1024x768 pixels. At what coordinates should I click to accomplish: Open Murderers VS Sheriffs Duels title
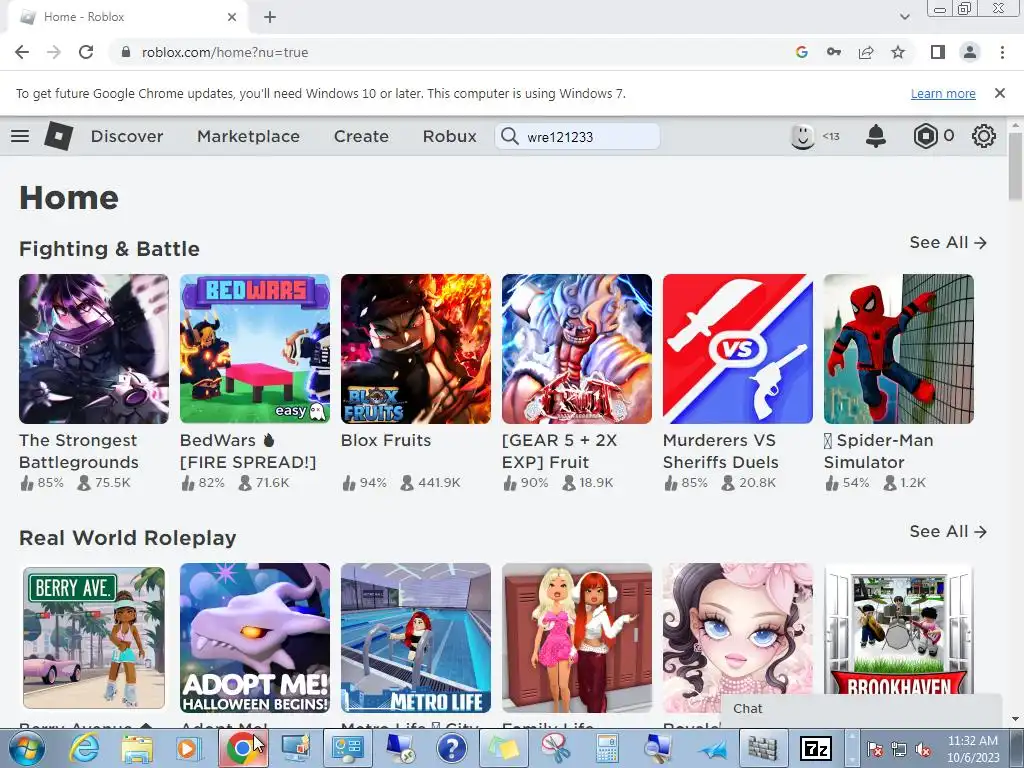coord(720,451)
